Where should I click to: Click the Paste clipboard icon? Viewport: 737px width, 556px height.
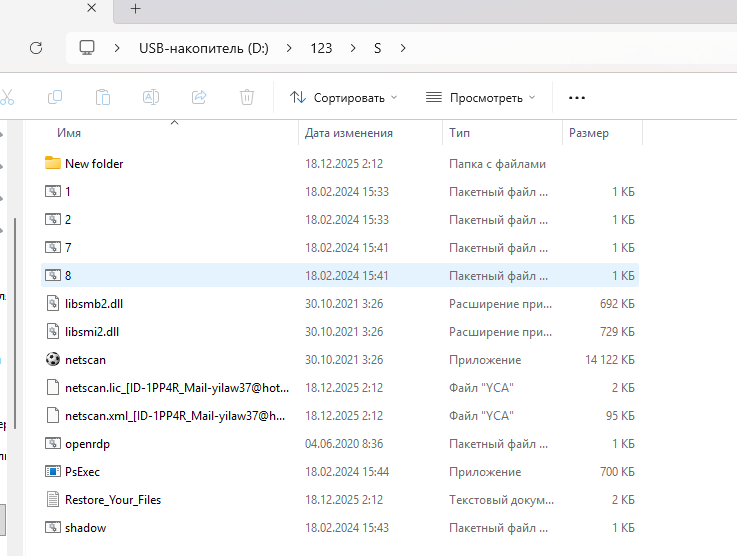(103, 97)
